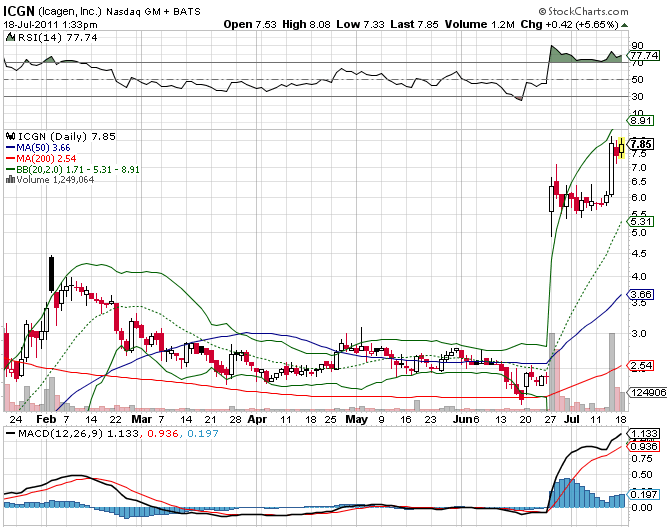
Task: Click the blue 3.66 moving average tag
Action: click(641, 294)
